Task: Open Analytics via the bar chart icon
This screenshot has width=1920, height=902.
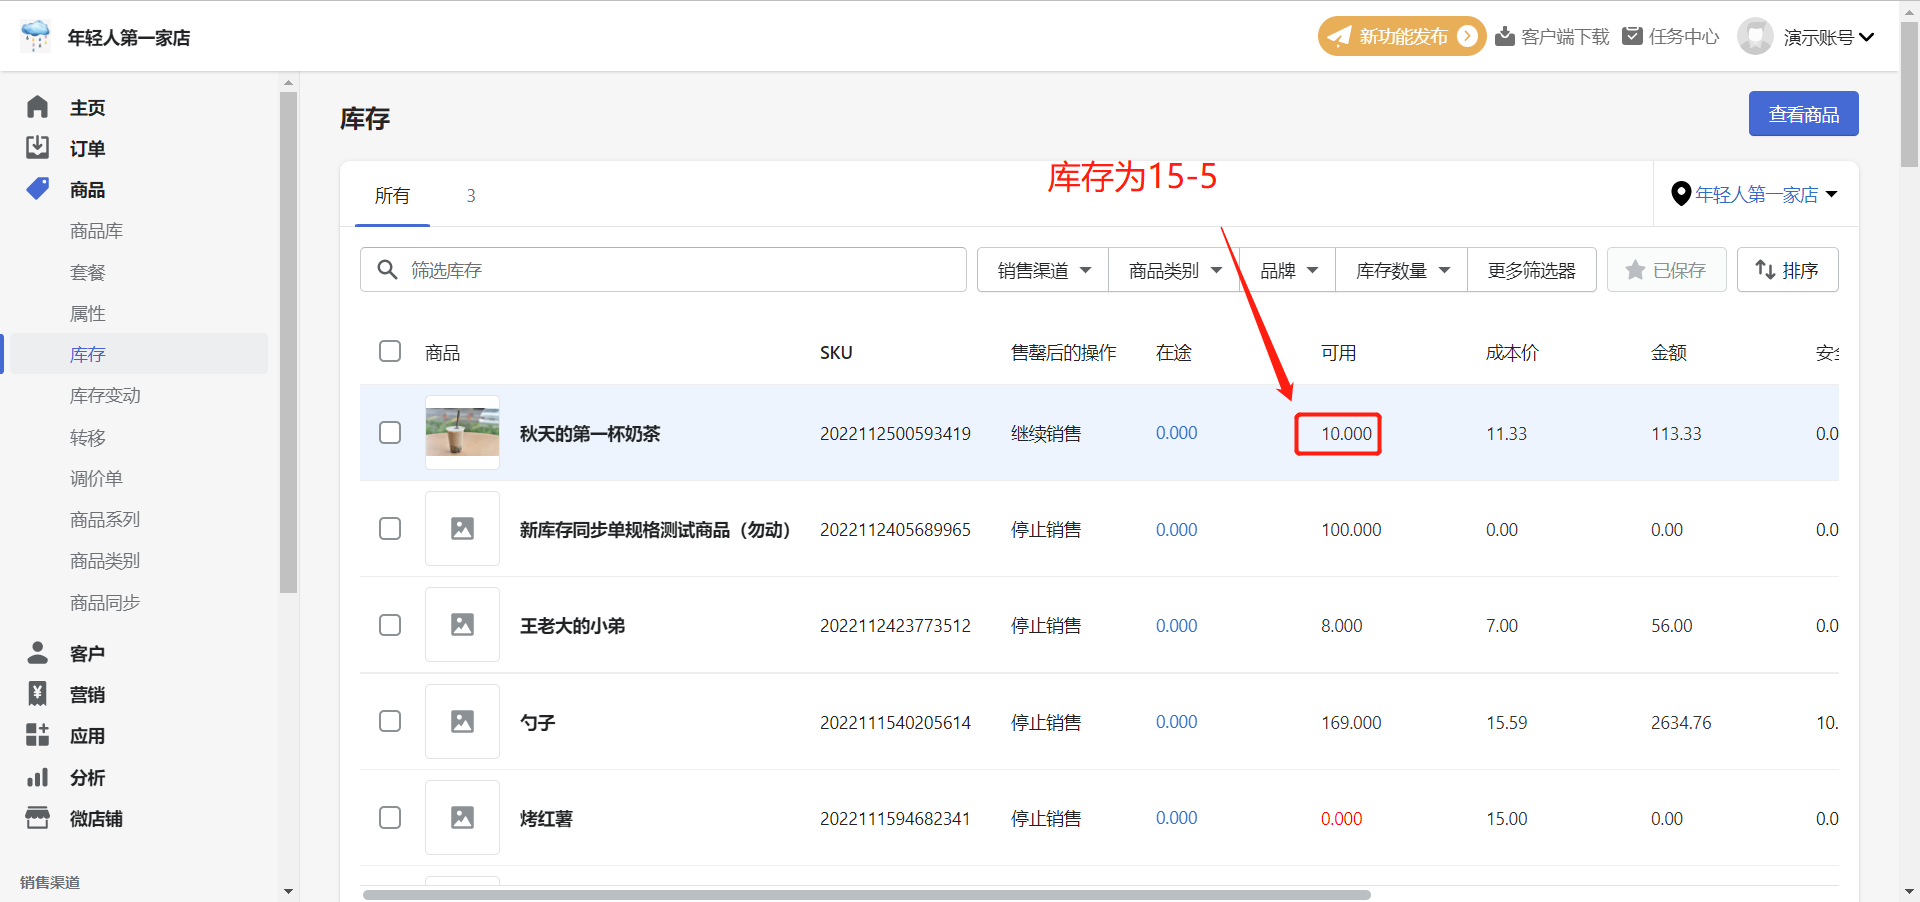Action: (38, 777)
